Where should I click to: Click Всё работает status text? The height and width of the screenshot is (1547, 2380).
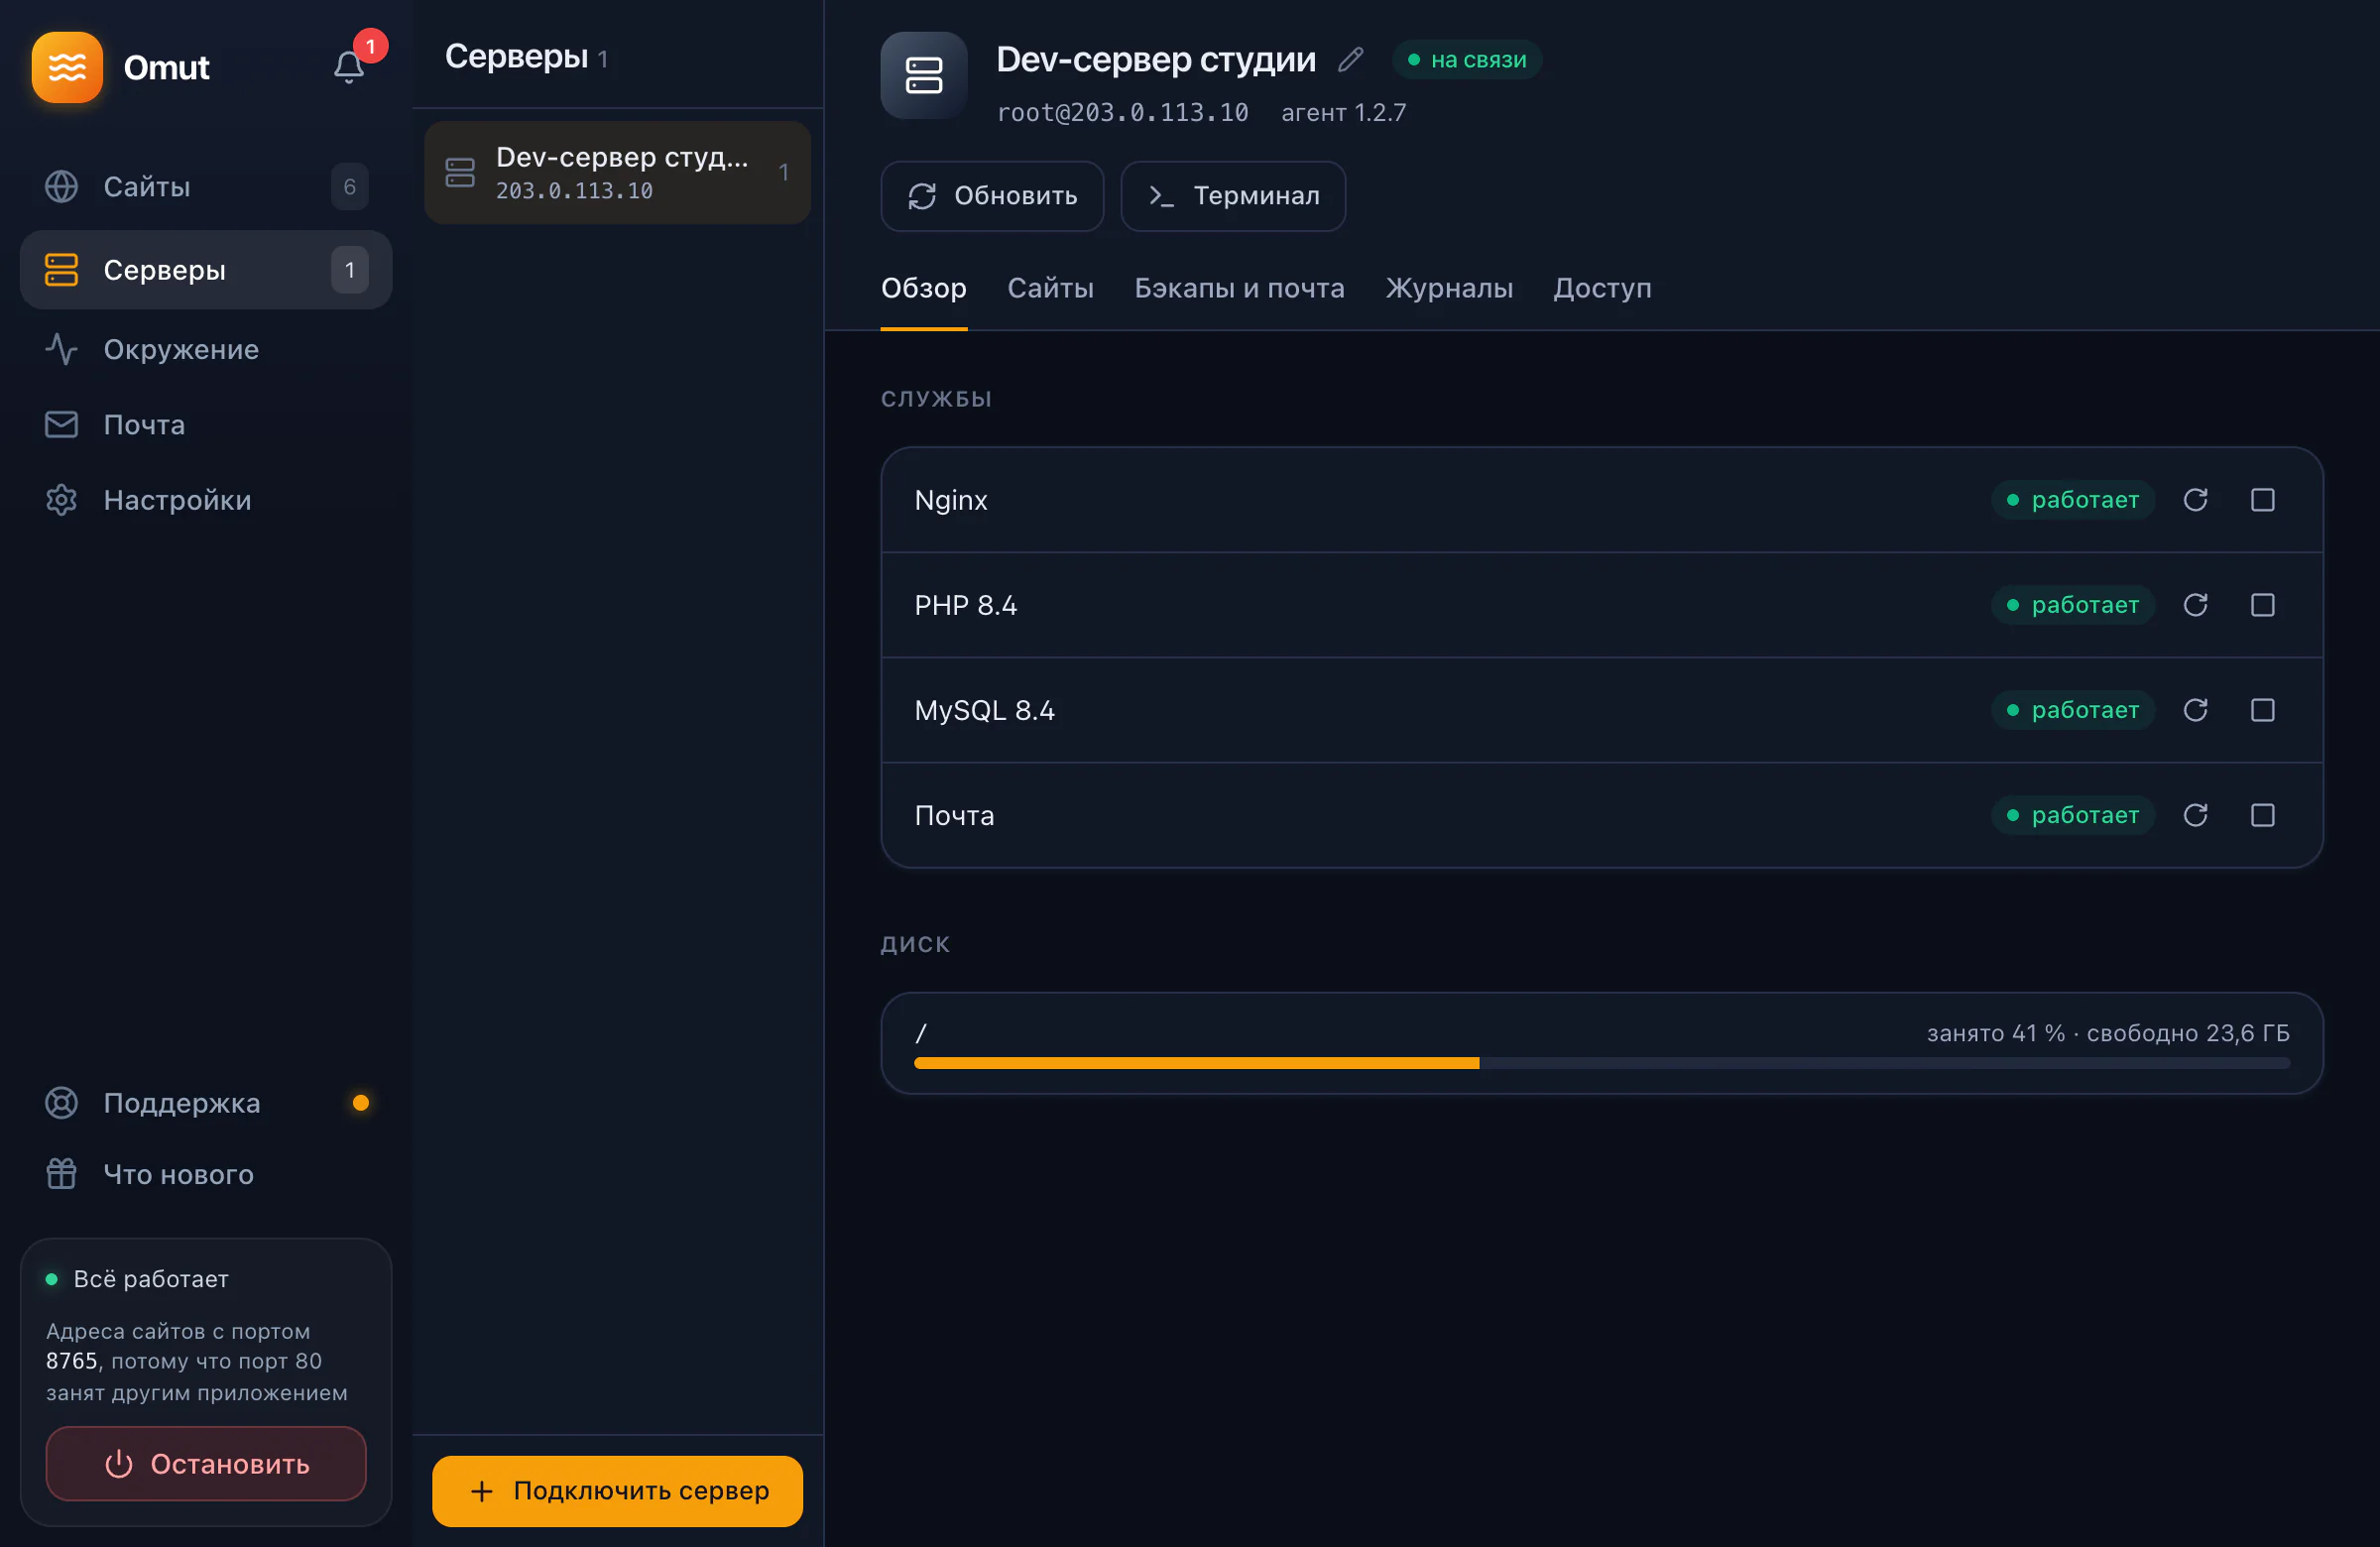pos(151,1279)
